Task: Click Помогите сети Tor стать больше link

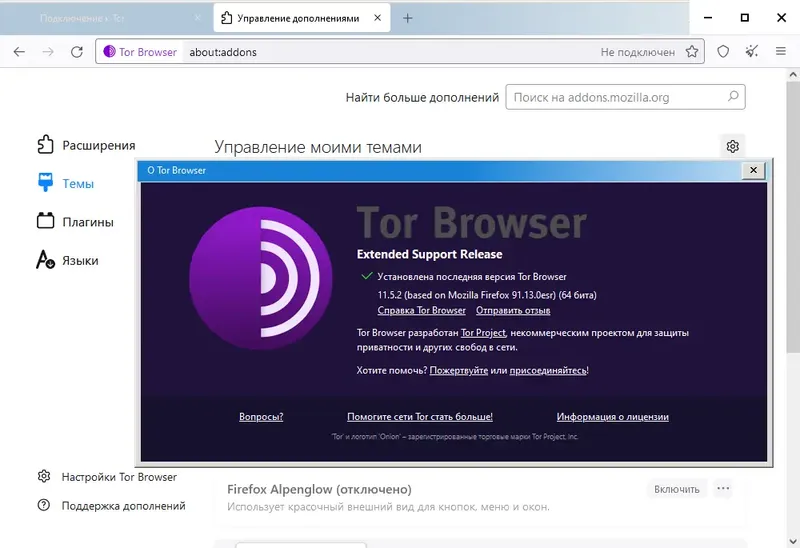Action: pyautogui.click(x=420, y=417)
